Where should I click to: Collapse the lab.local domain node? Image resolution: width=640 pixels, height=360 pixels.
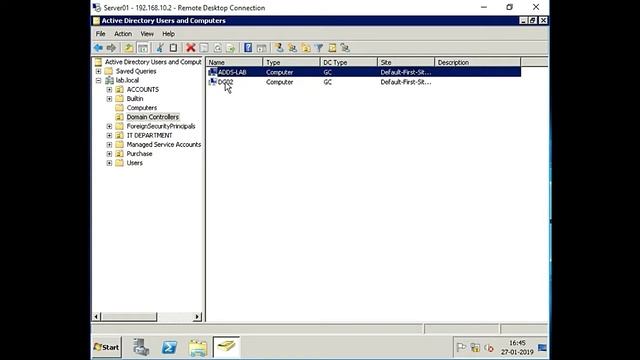click(x=98, y=80)
